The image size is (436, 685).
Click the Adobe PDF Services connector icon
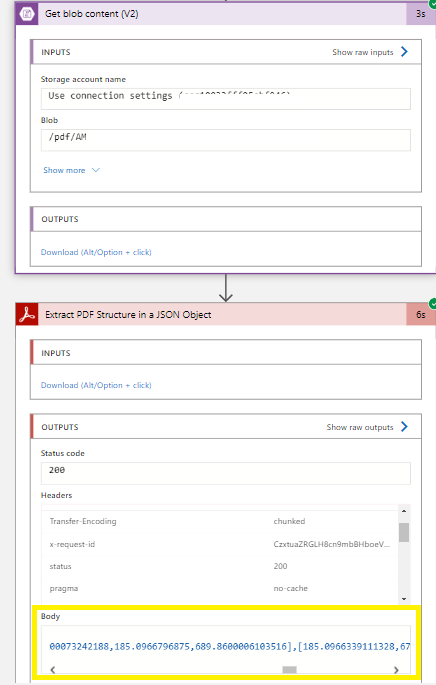point(27,314)
